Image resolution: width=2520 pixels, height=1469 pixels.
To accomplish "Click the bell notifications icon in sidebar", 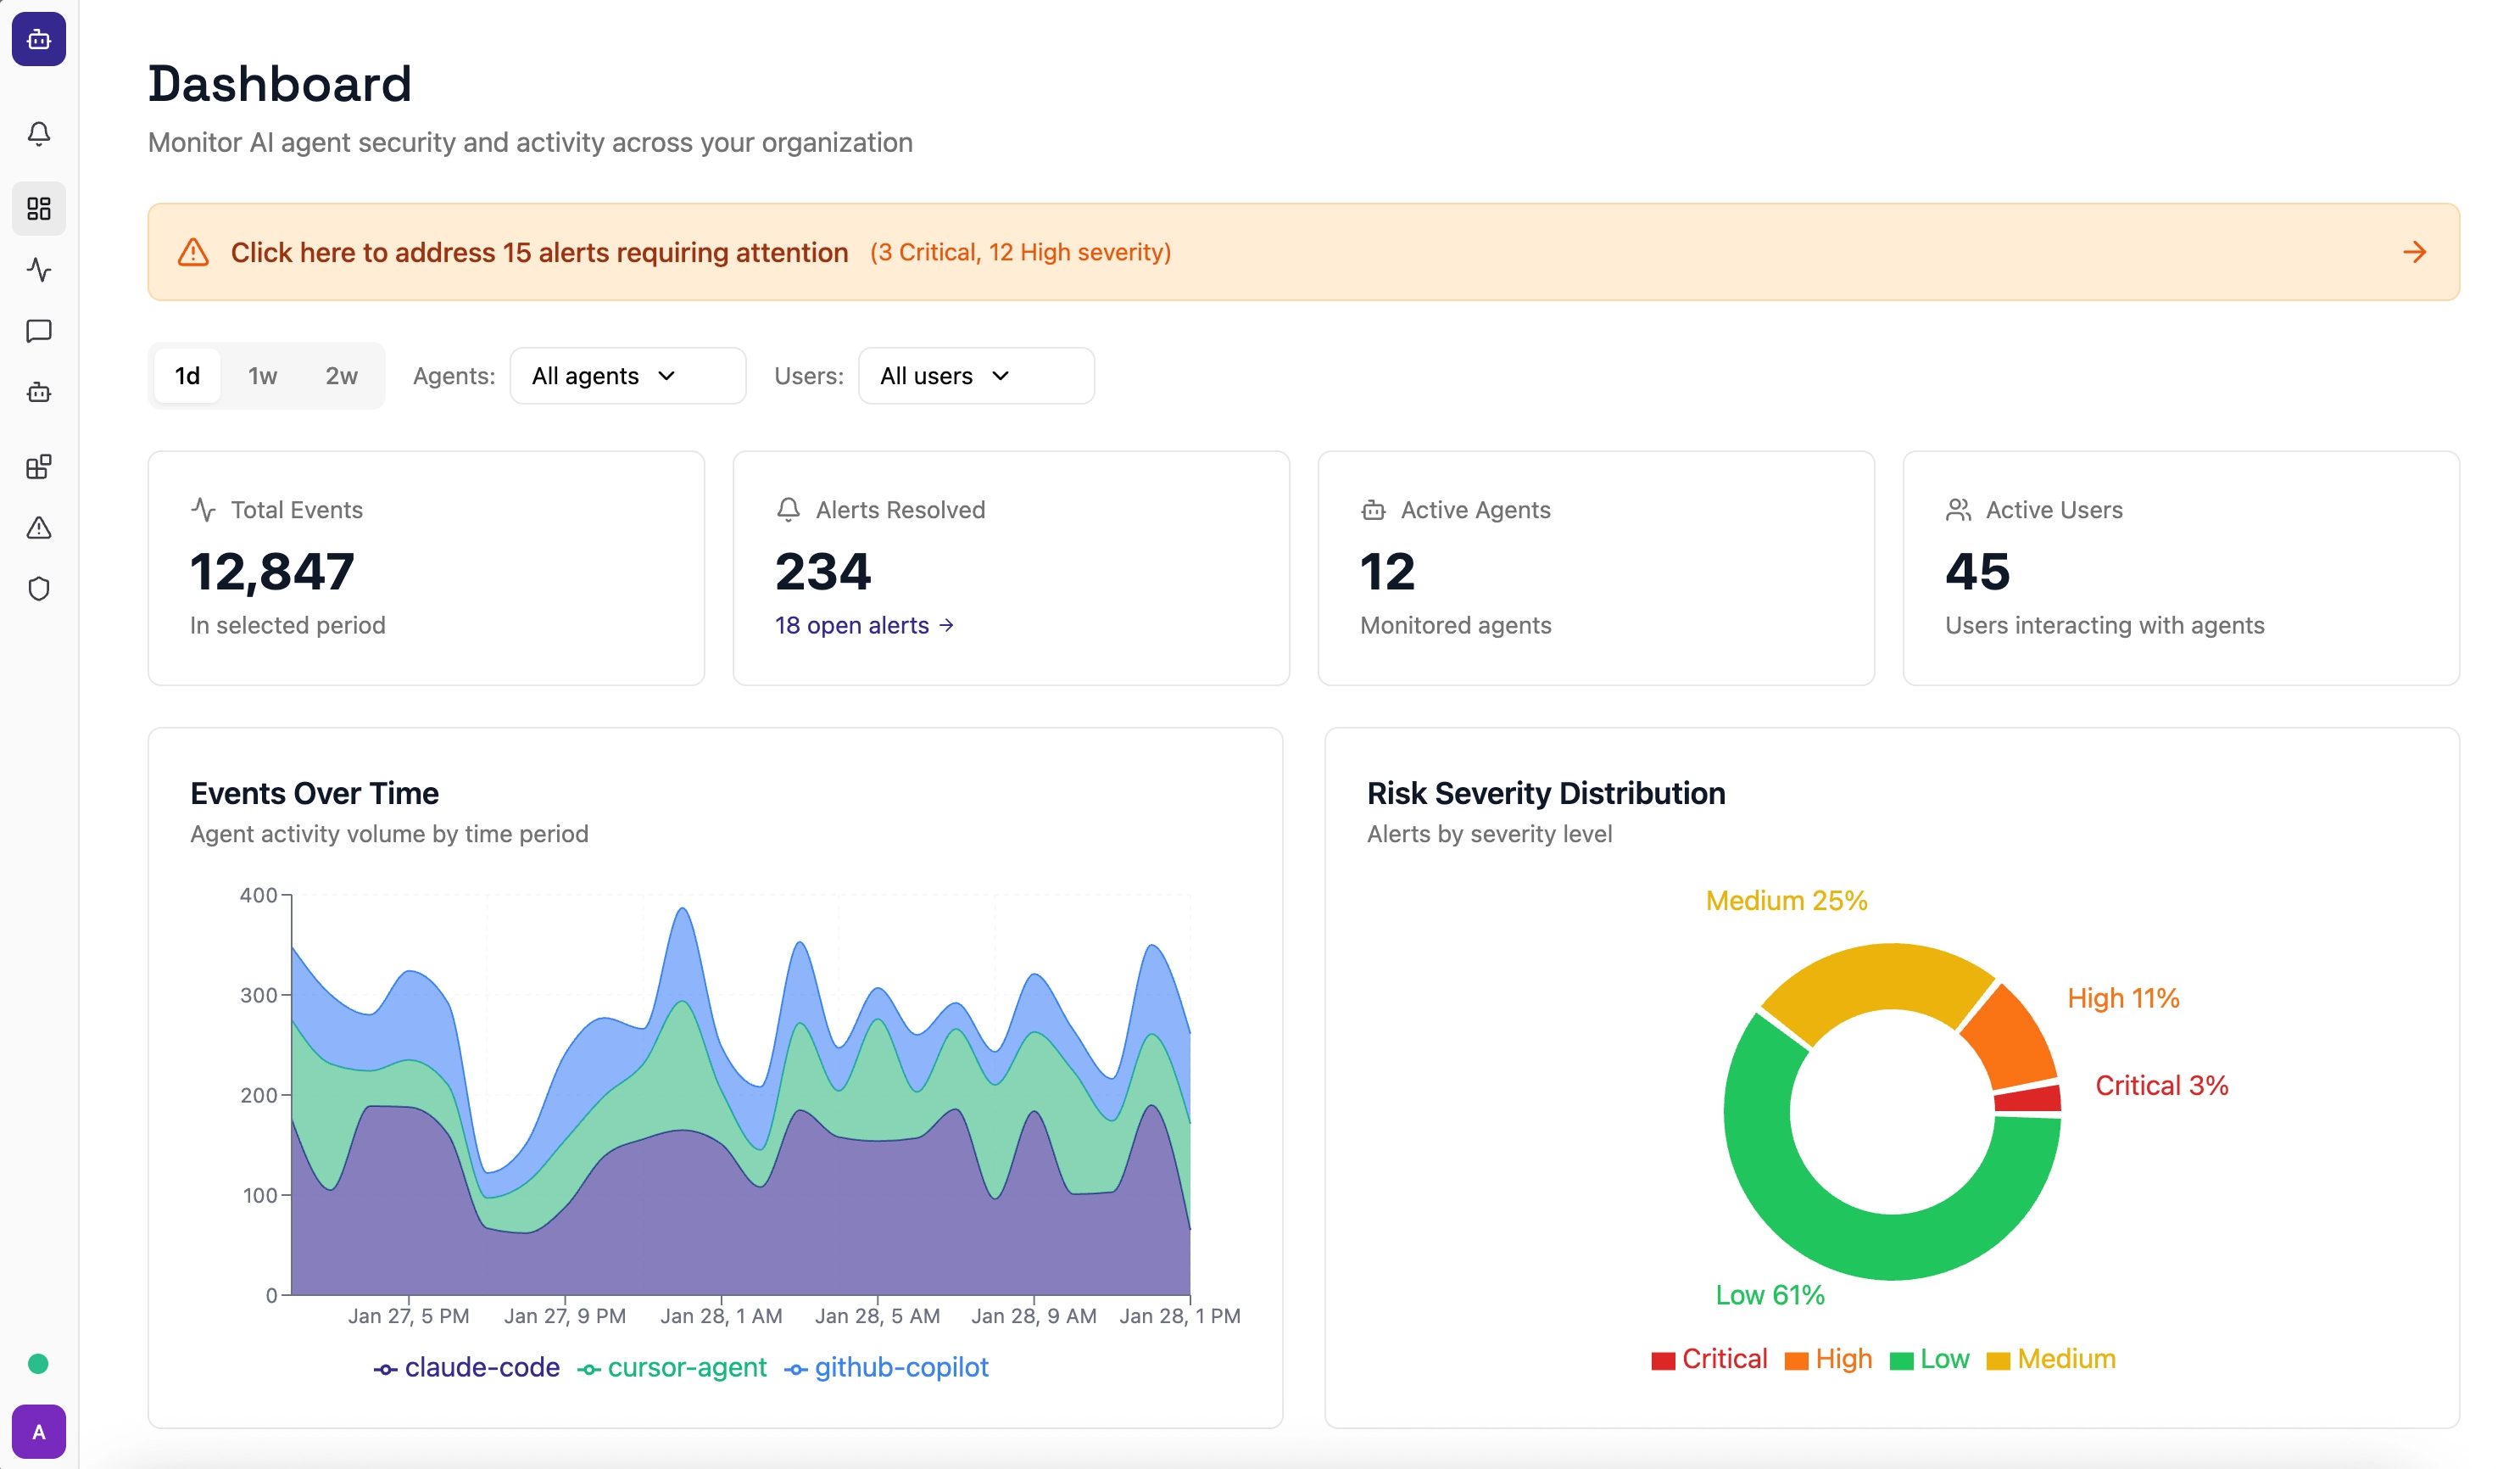I will (x=39, y=133).
